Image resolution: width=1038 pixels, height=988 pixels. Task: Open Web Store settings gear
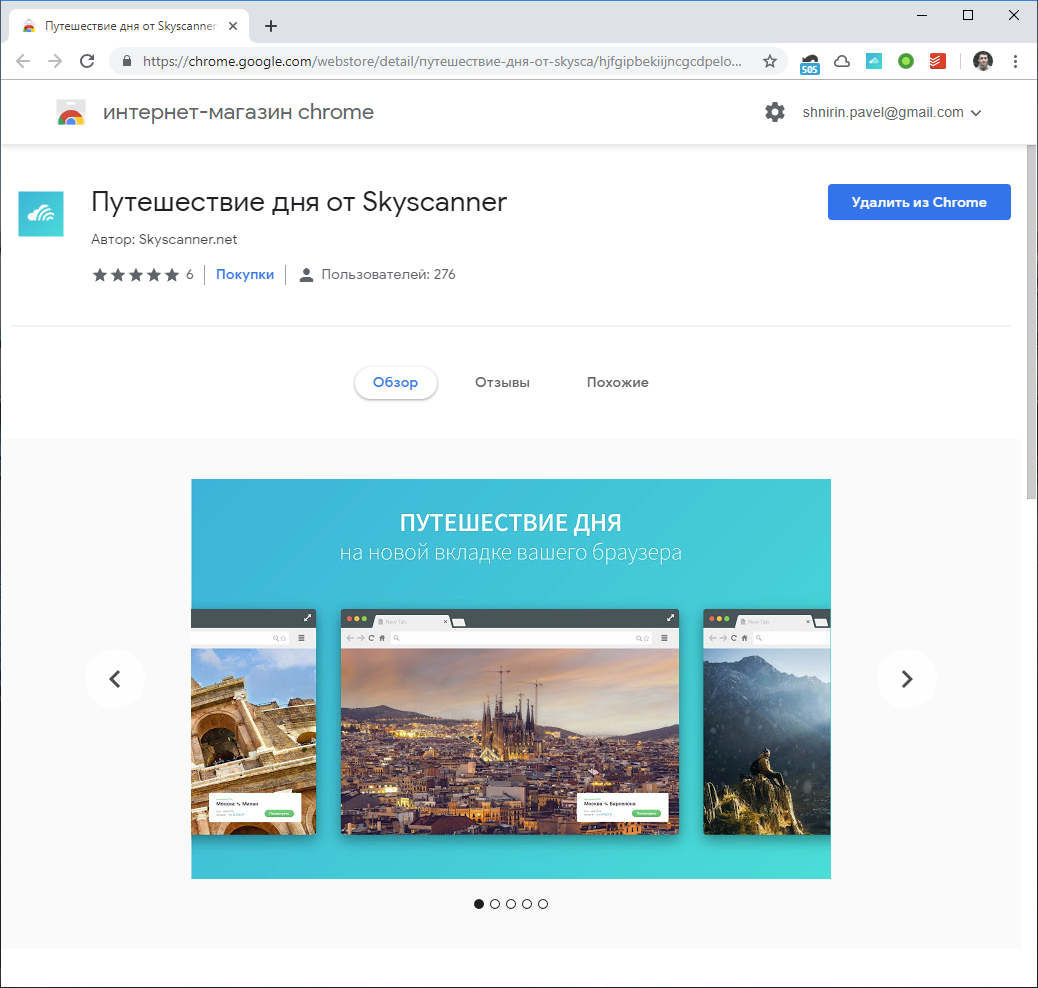(x=775, y=112)
